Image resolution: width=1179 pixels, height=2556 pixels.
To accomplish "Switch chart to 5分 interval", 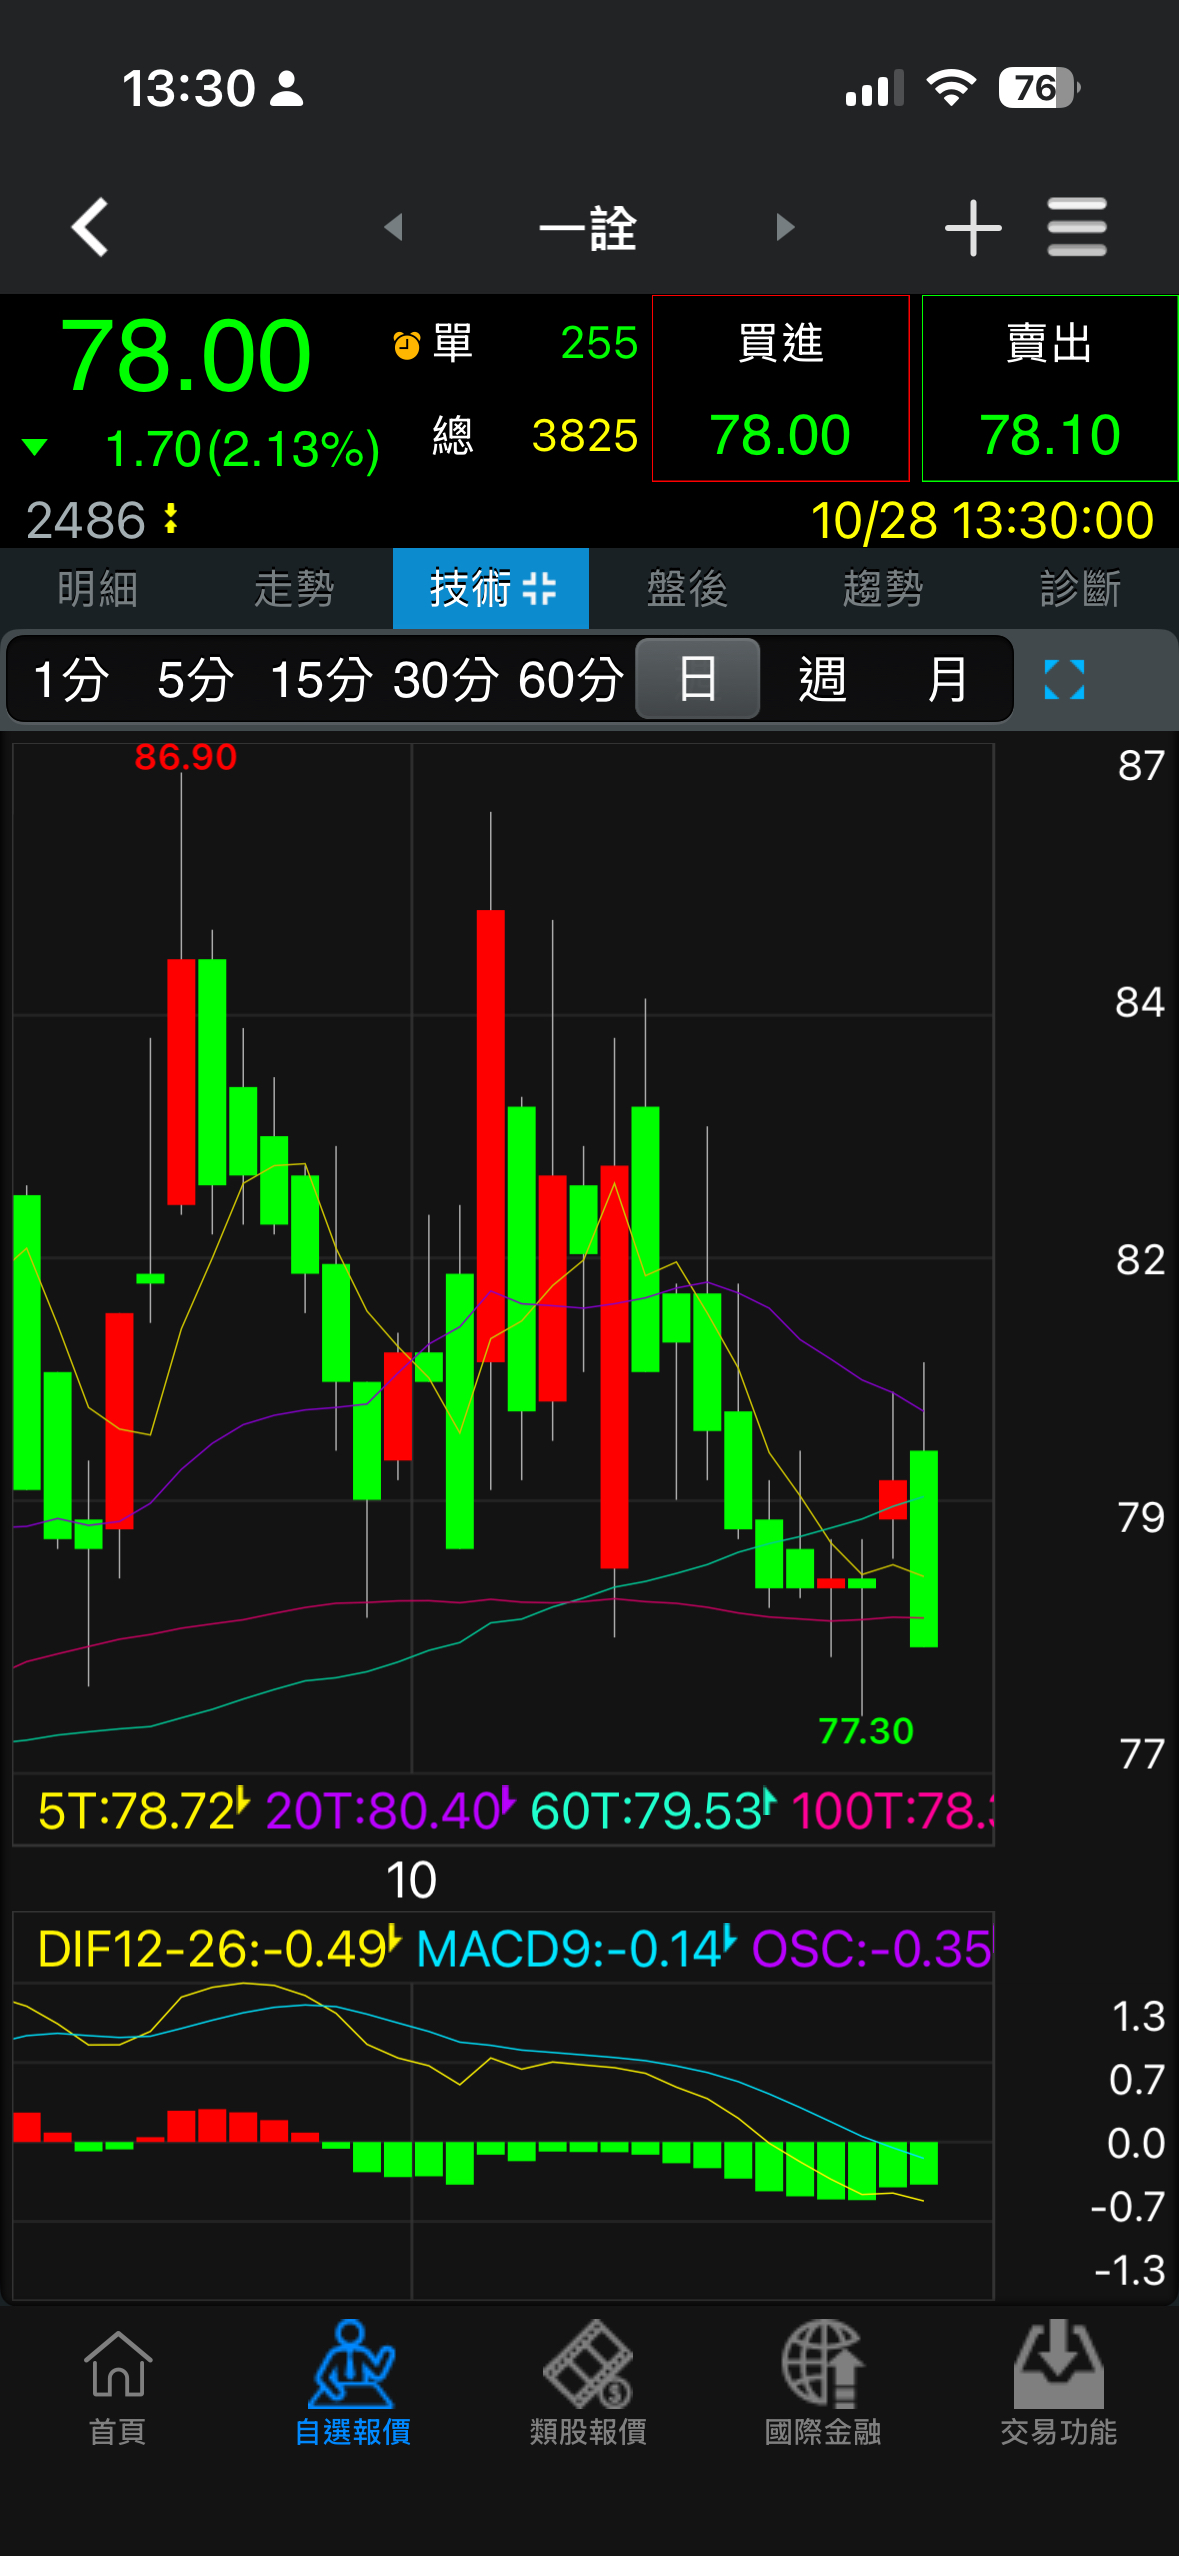I will click(x=195, y=680).
